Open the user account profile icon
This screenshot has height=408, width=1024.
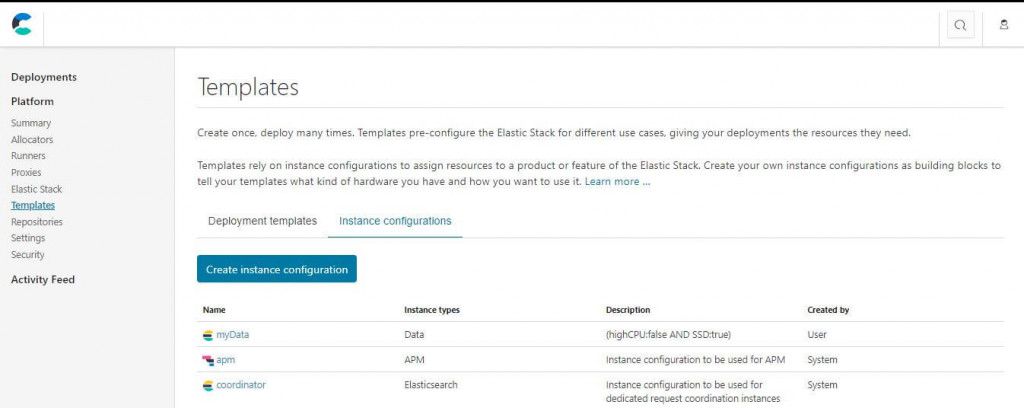click(x=1004, y=25)
